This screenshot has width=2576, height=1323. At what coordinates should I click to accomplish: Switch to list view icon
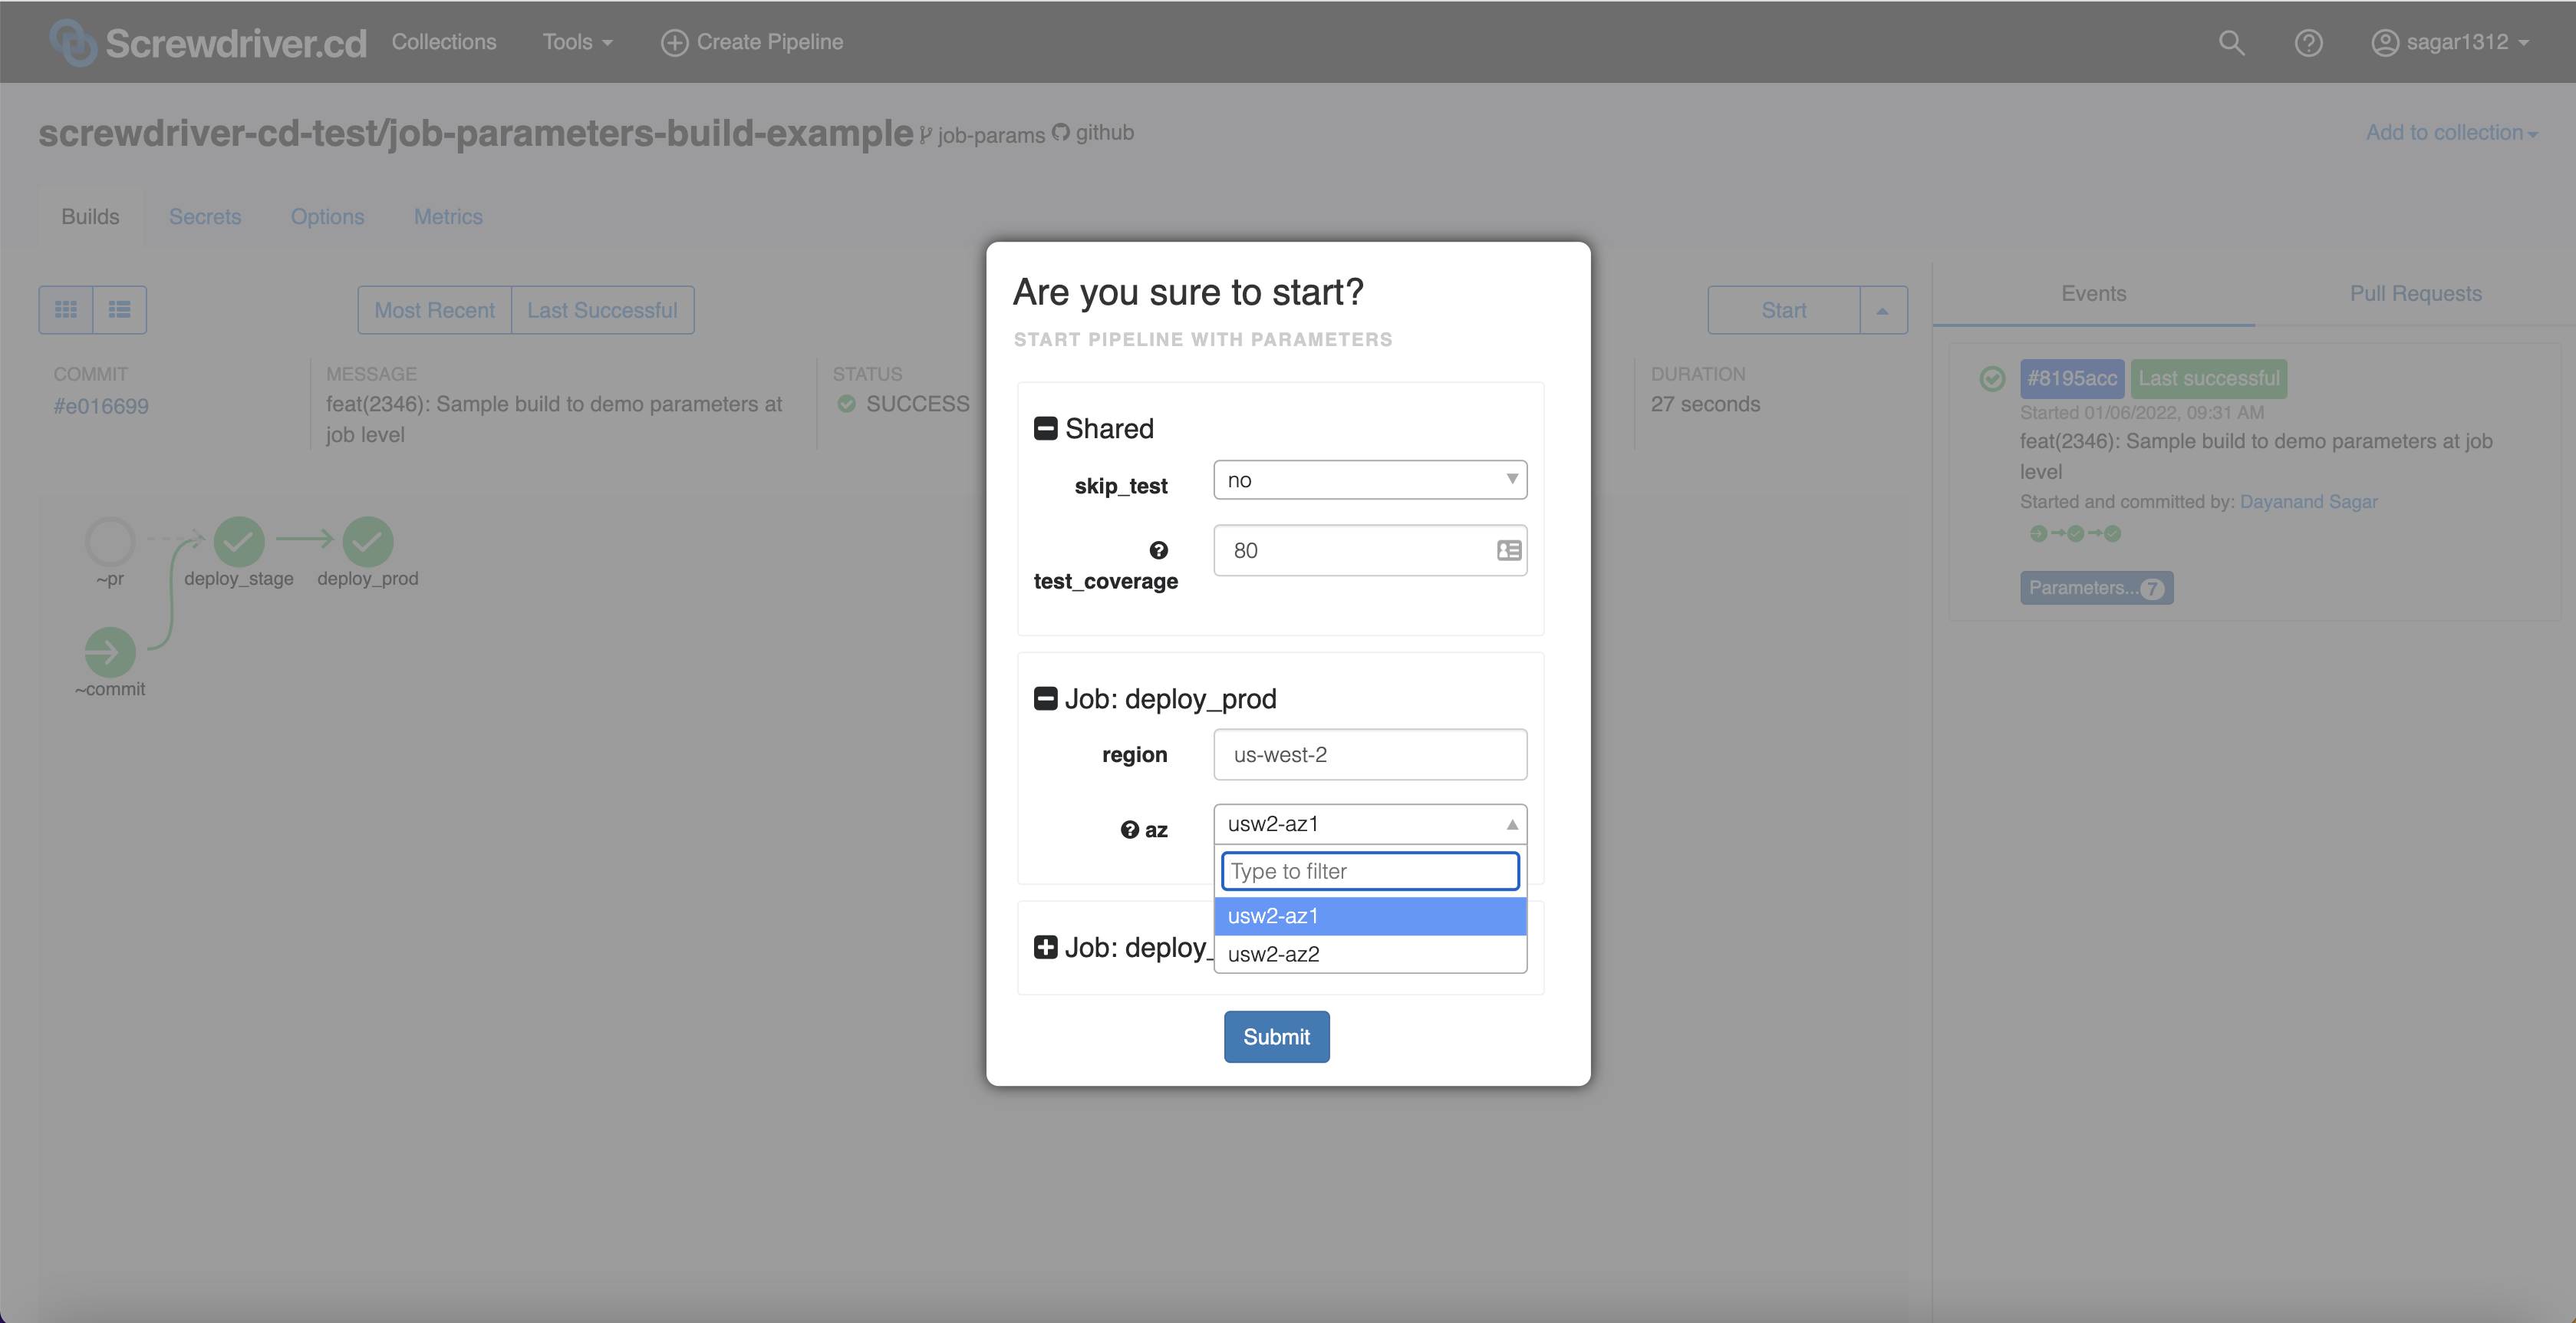point(120,310)
